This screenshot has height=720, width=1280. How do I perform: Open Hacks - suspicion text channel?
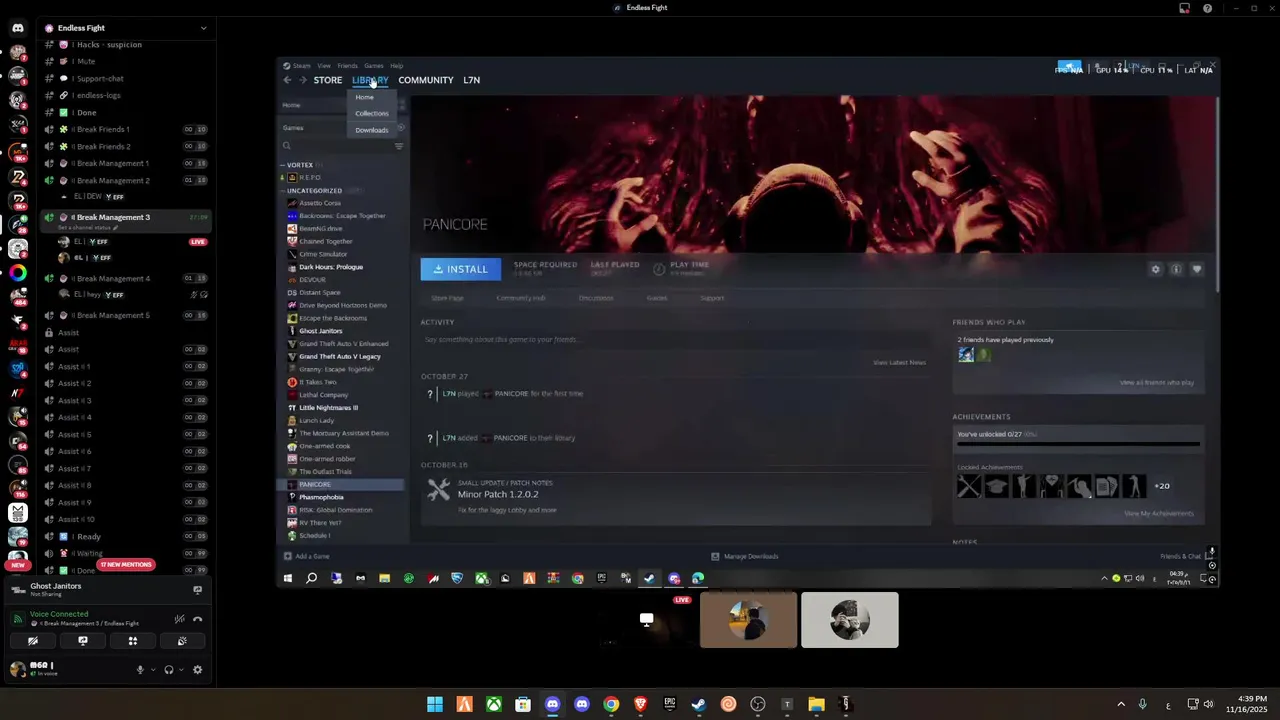110,45
